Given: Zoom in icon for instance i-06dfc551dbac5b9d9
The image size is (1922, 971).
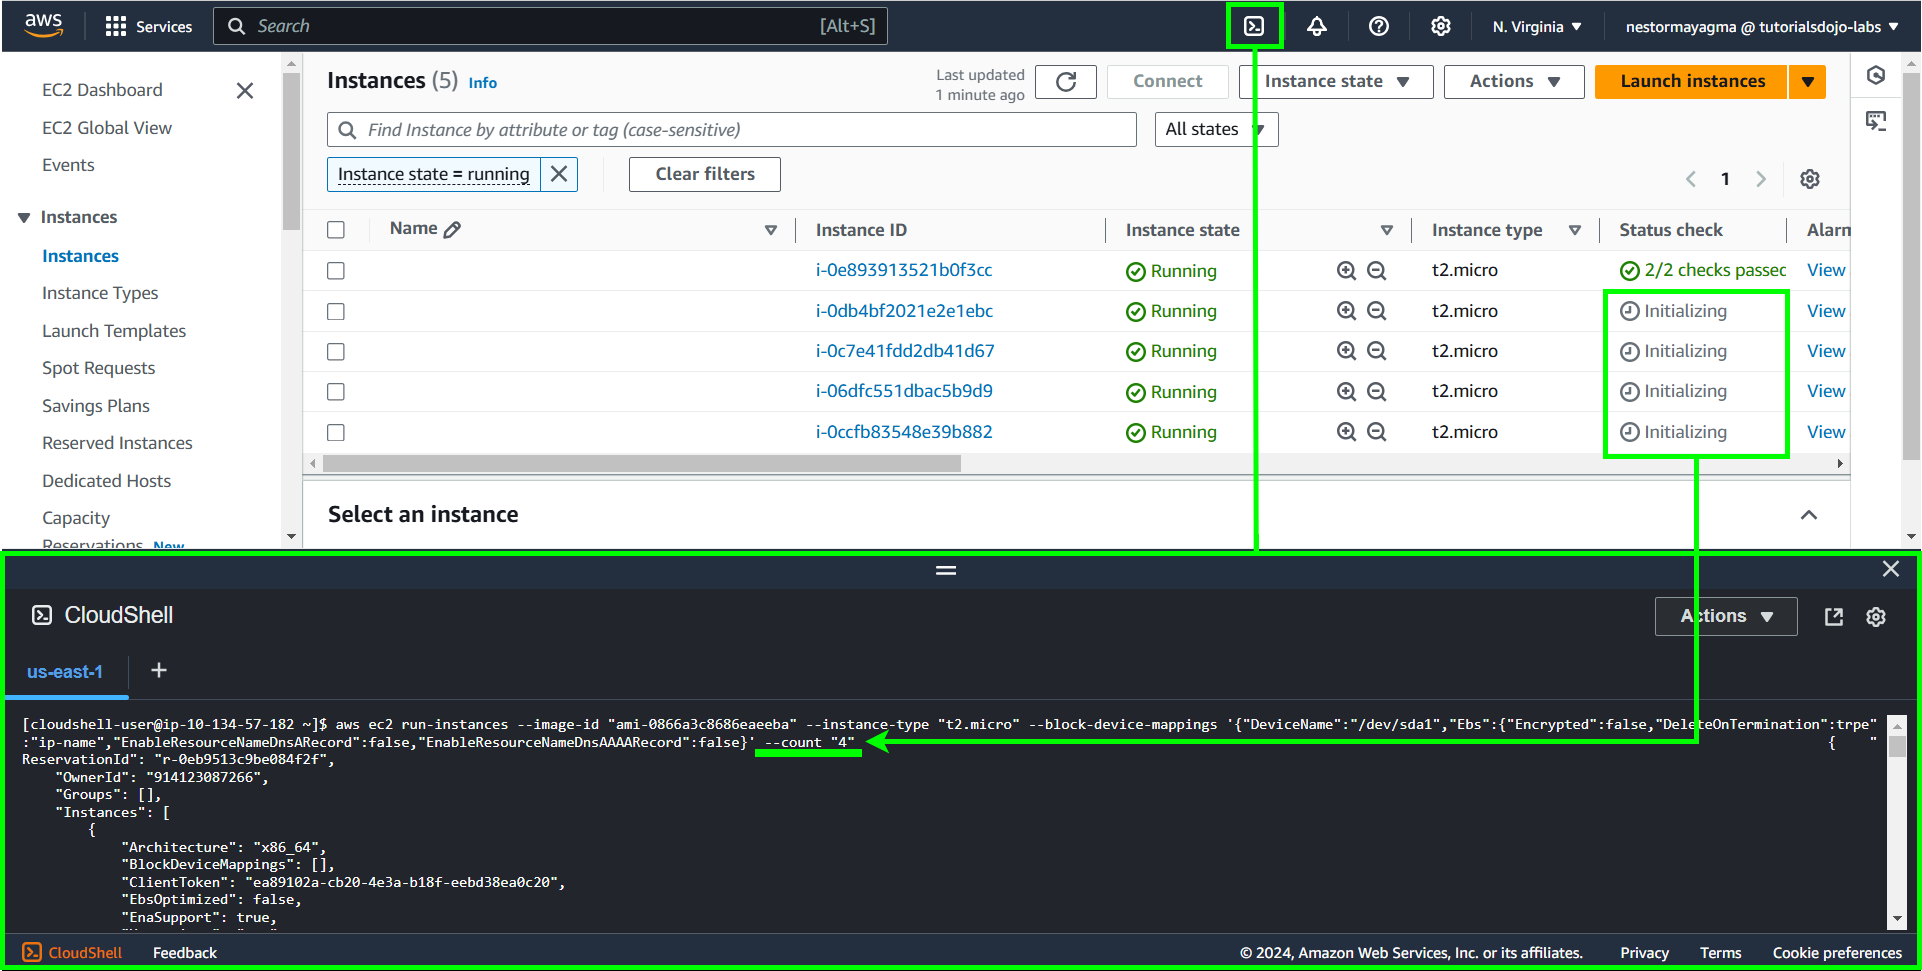Looking at the screenshot, I should [1347, 392].
